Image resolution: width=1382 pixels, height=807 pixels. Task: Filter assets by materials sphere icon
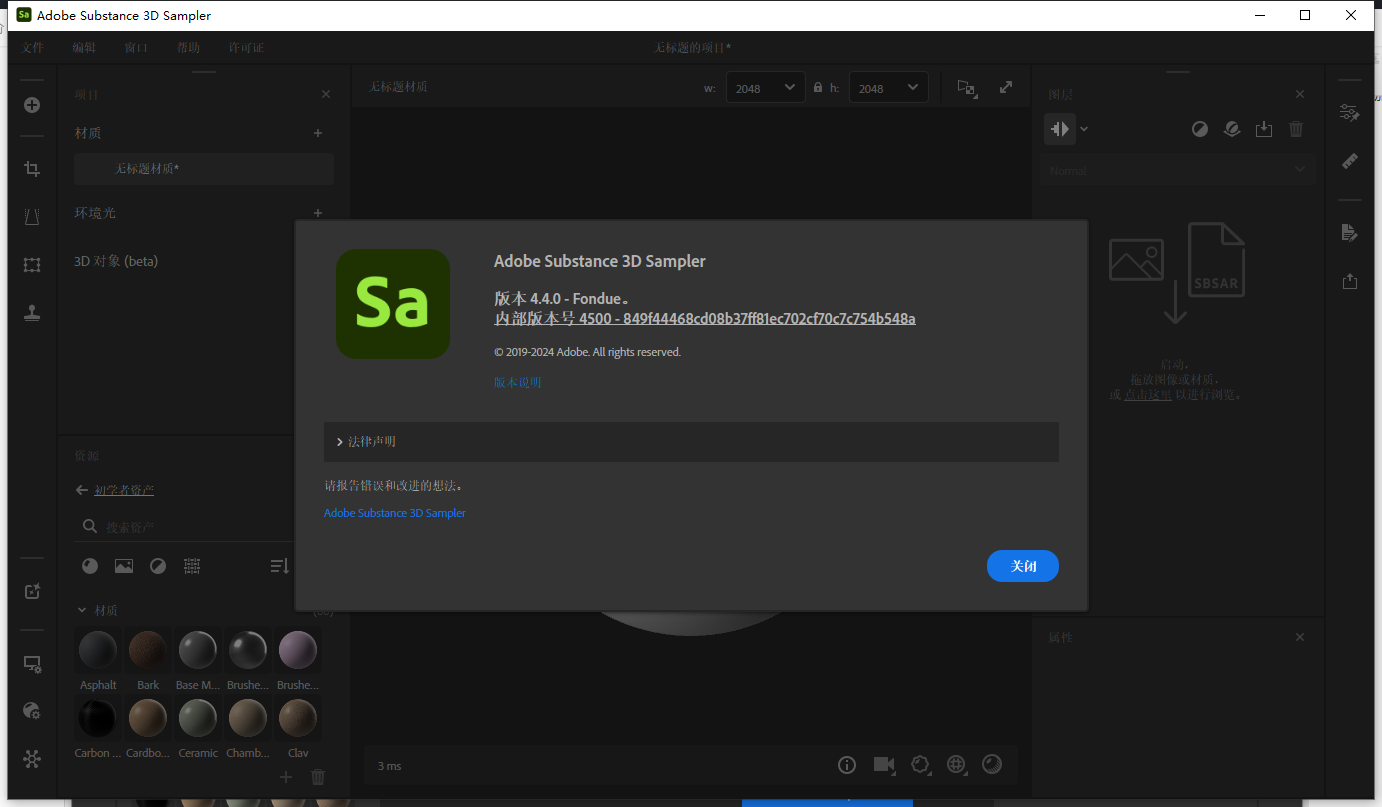[x=90, y=566]
